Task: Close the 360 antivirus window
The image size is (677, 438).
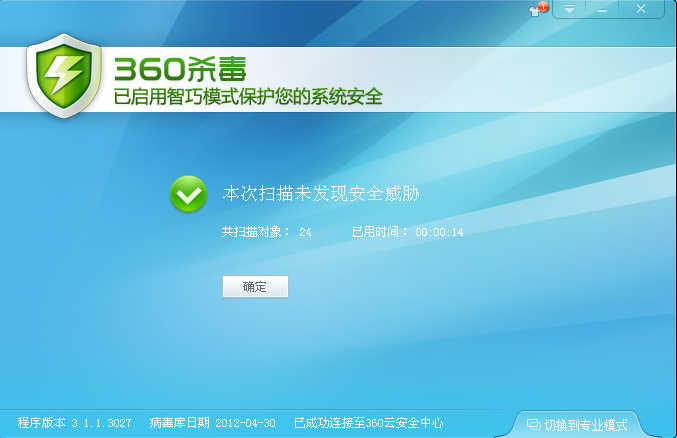Action: point(641,9)
